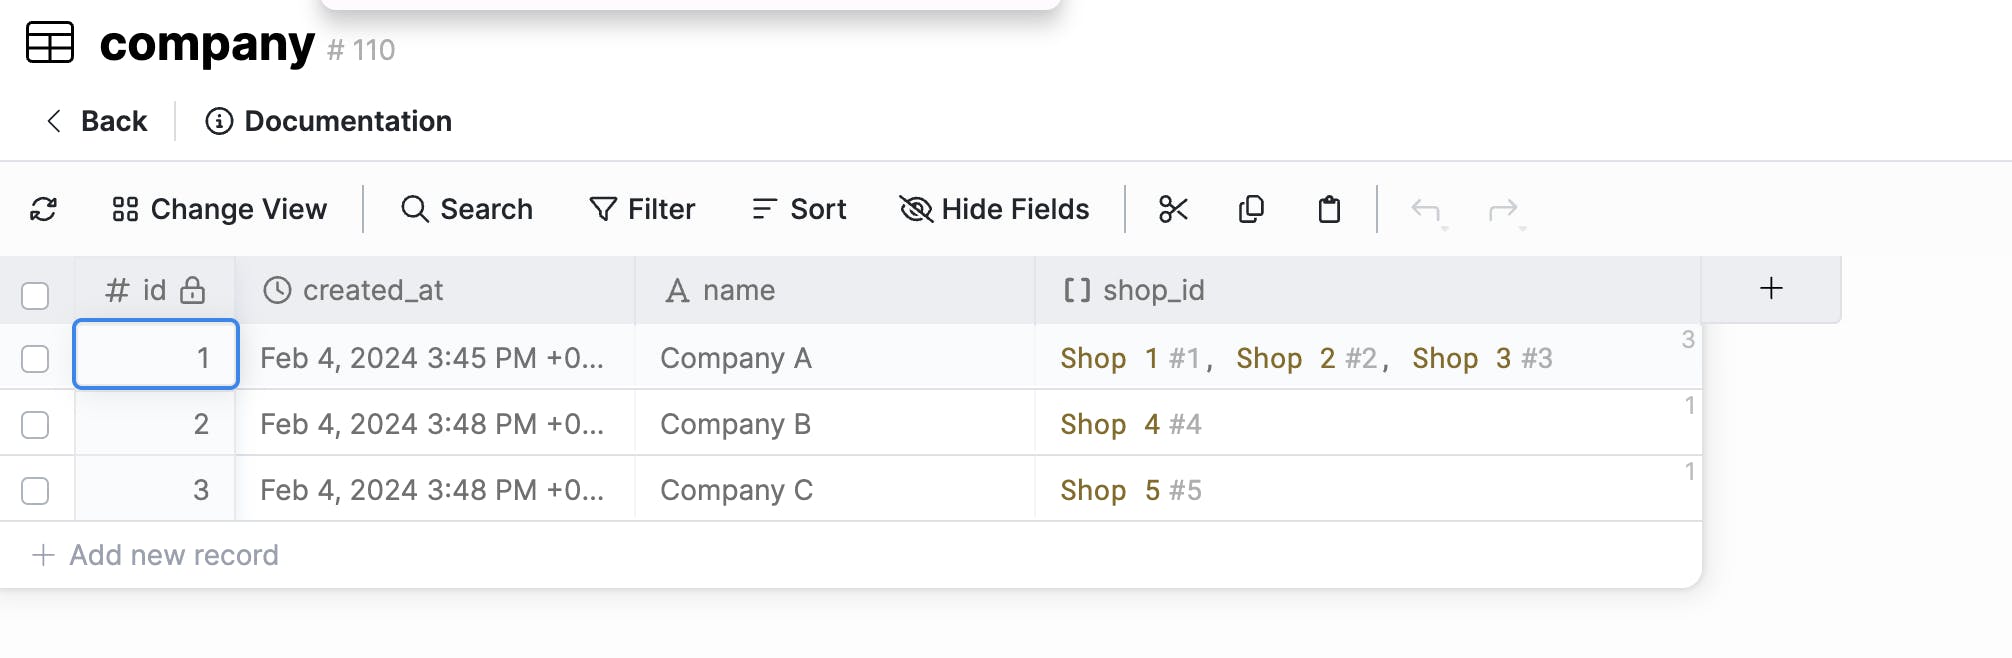
Task: Click the clipboard paste icon
Action: click(x=1329, y=209)
